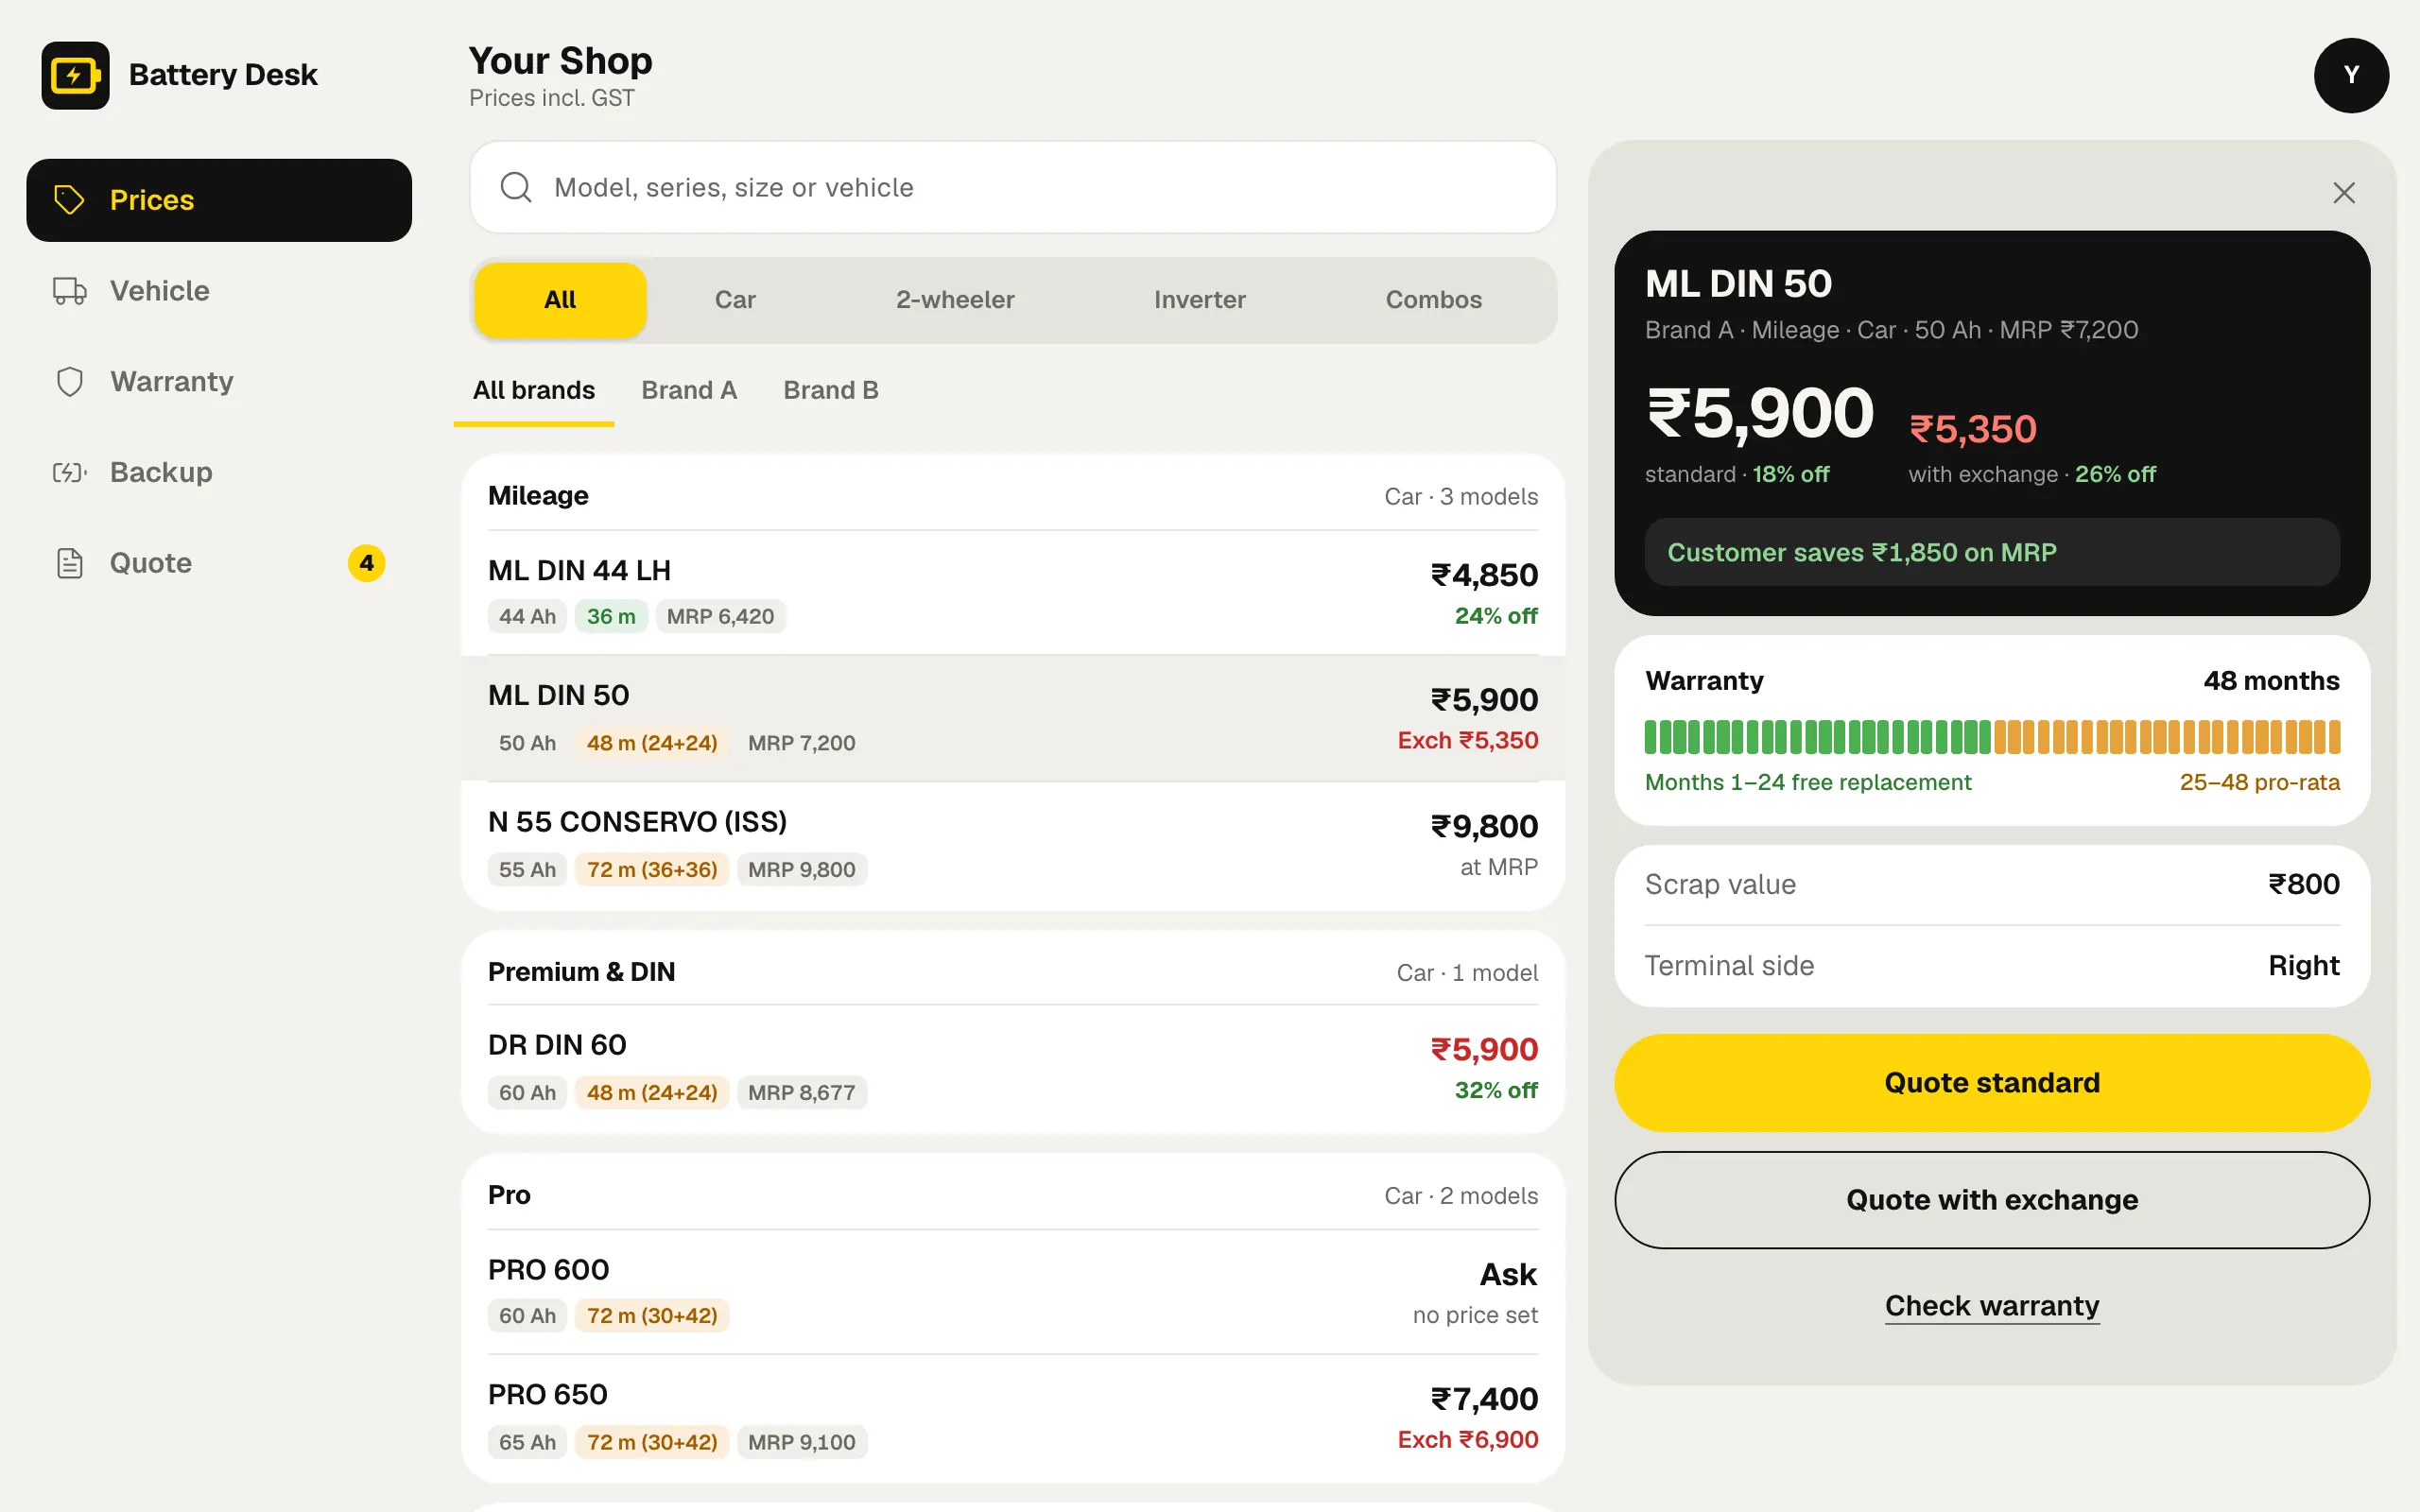Click the Quote with exchange button
2420x1512 pixels.
click(x=1992, y=1200)
